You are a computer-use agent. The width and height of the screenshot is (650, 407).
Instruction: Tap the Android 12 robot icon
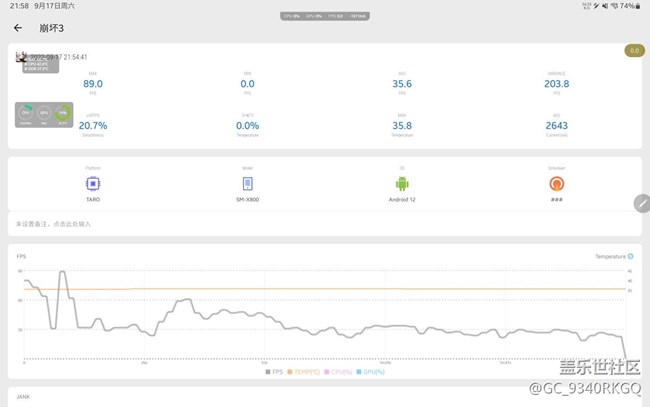[402, 184]
